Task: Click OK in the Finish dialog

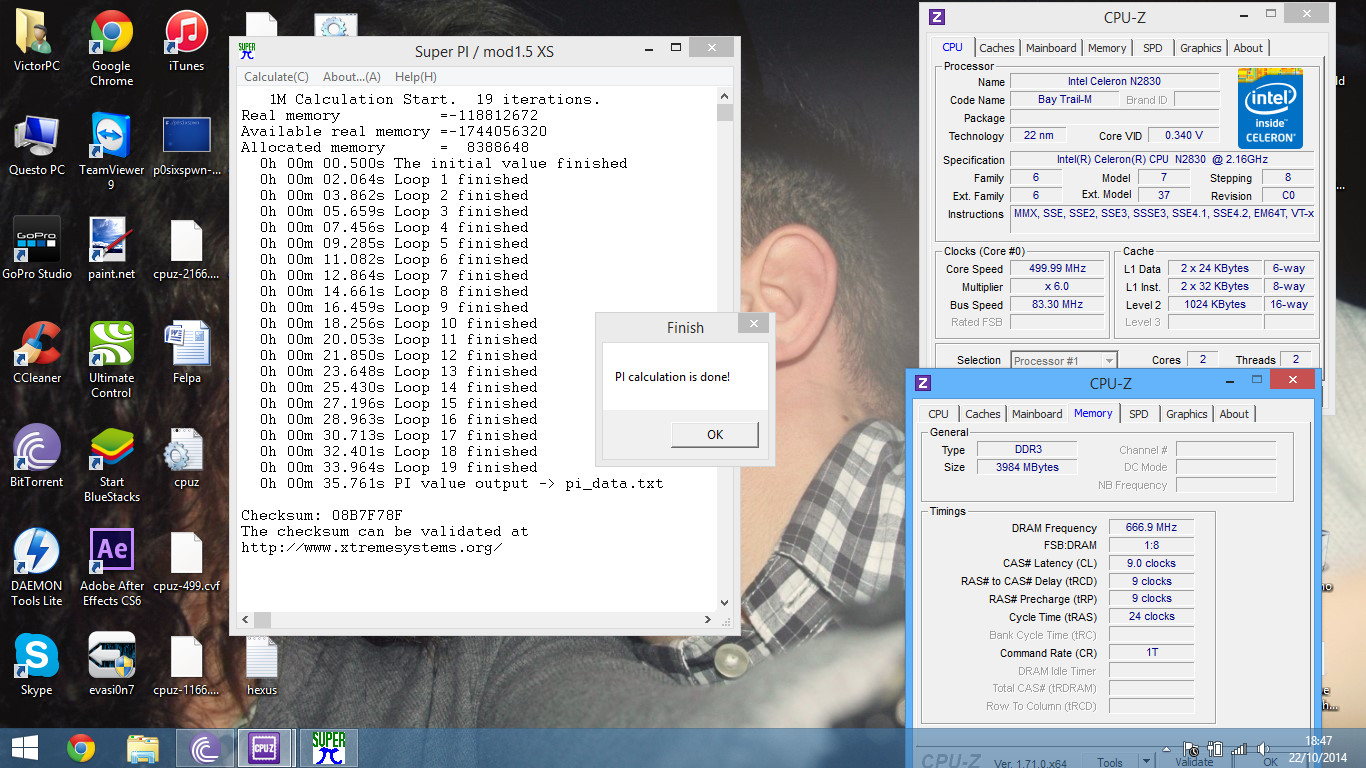Action: 715,435
